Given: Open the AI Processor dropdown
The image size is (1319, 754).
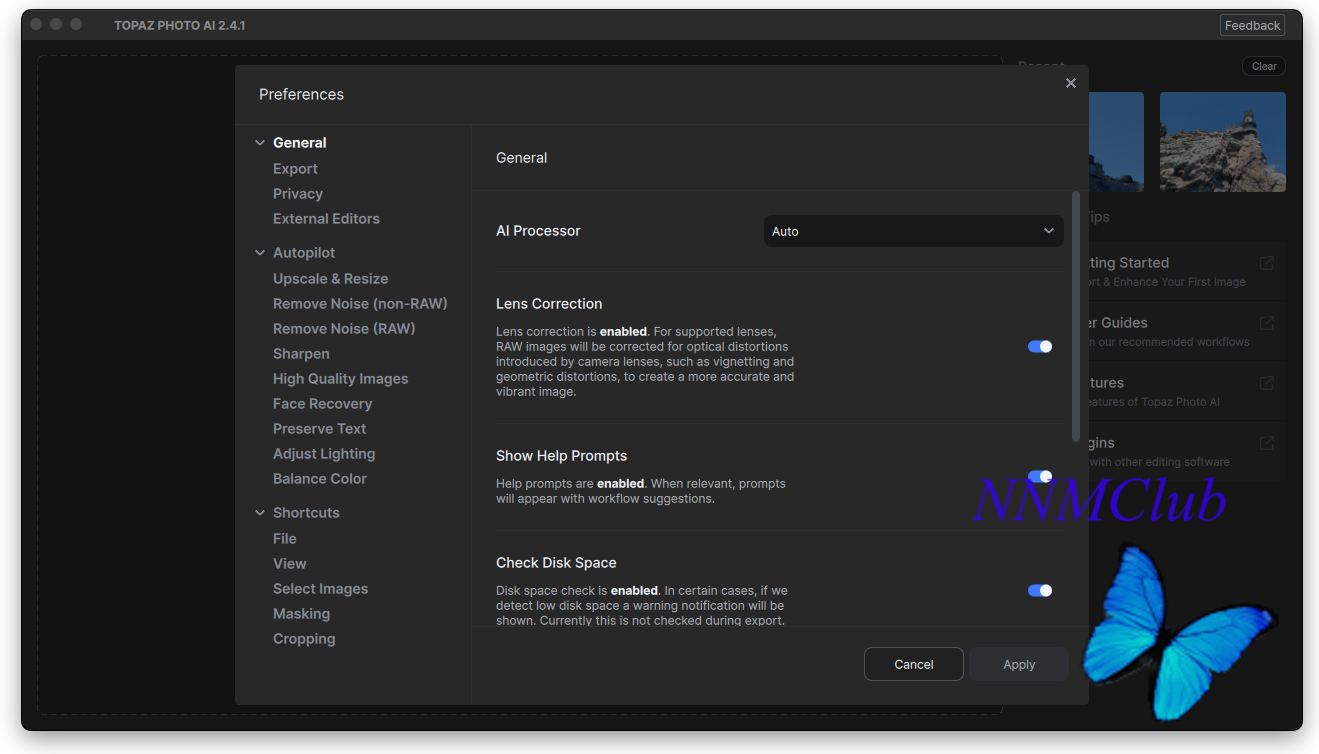Looking at the screenshot, I should (914, 231).
